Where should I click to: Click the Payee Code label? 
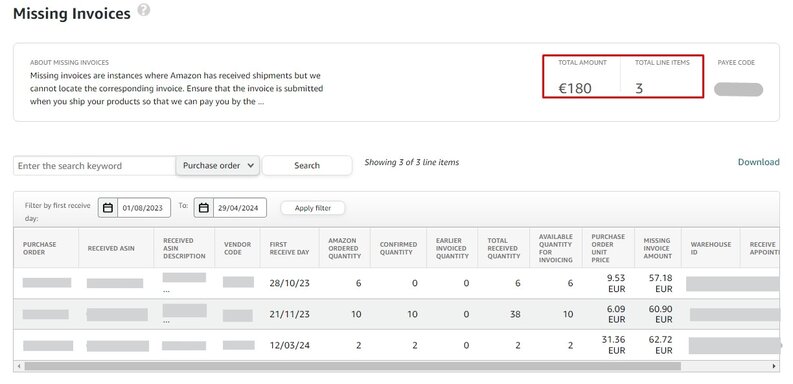pyautogui.click(x=736, y=63)
